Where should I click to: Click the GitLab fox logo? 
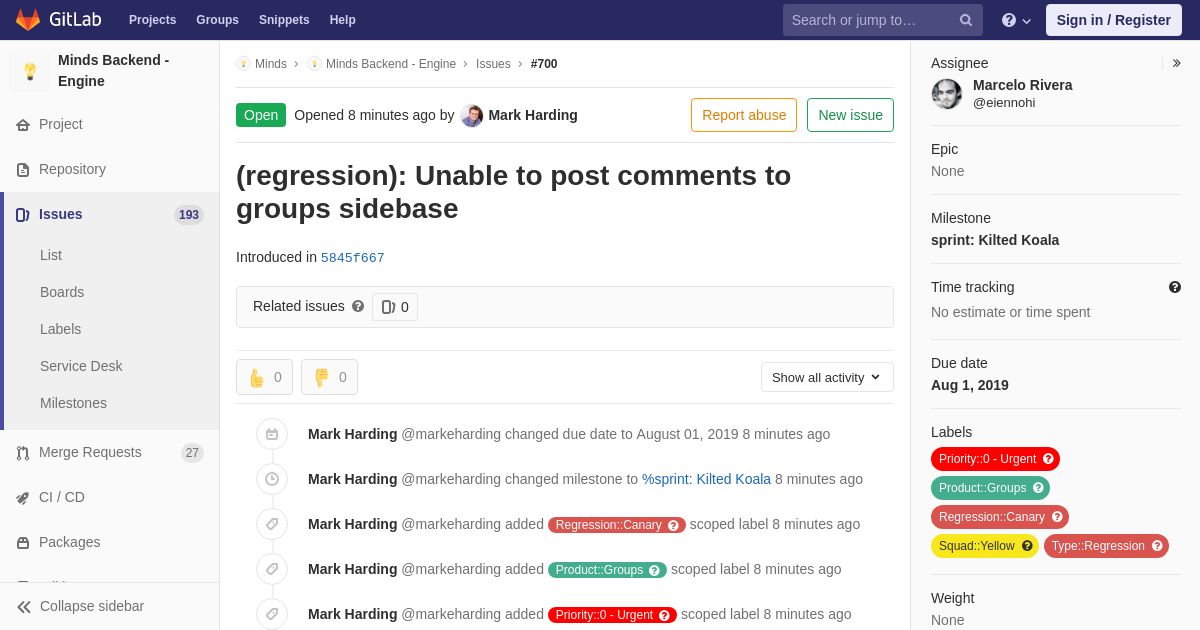point(28,20)
